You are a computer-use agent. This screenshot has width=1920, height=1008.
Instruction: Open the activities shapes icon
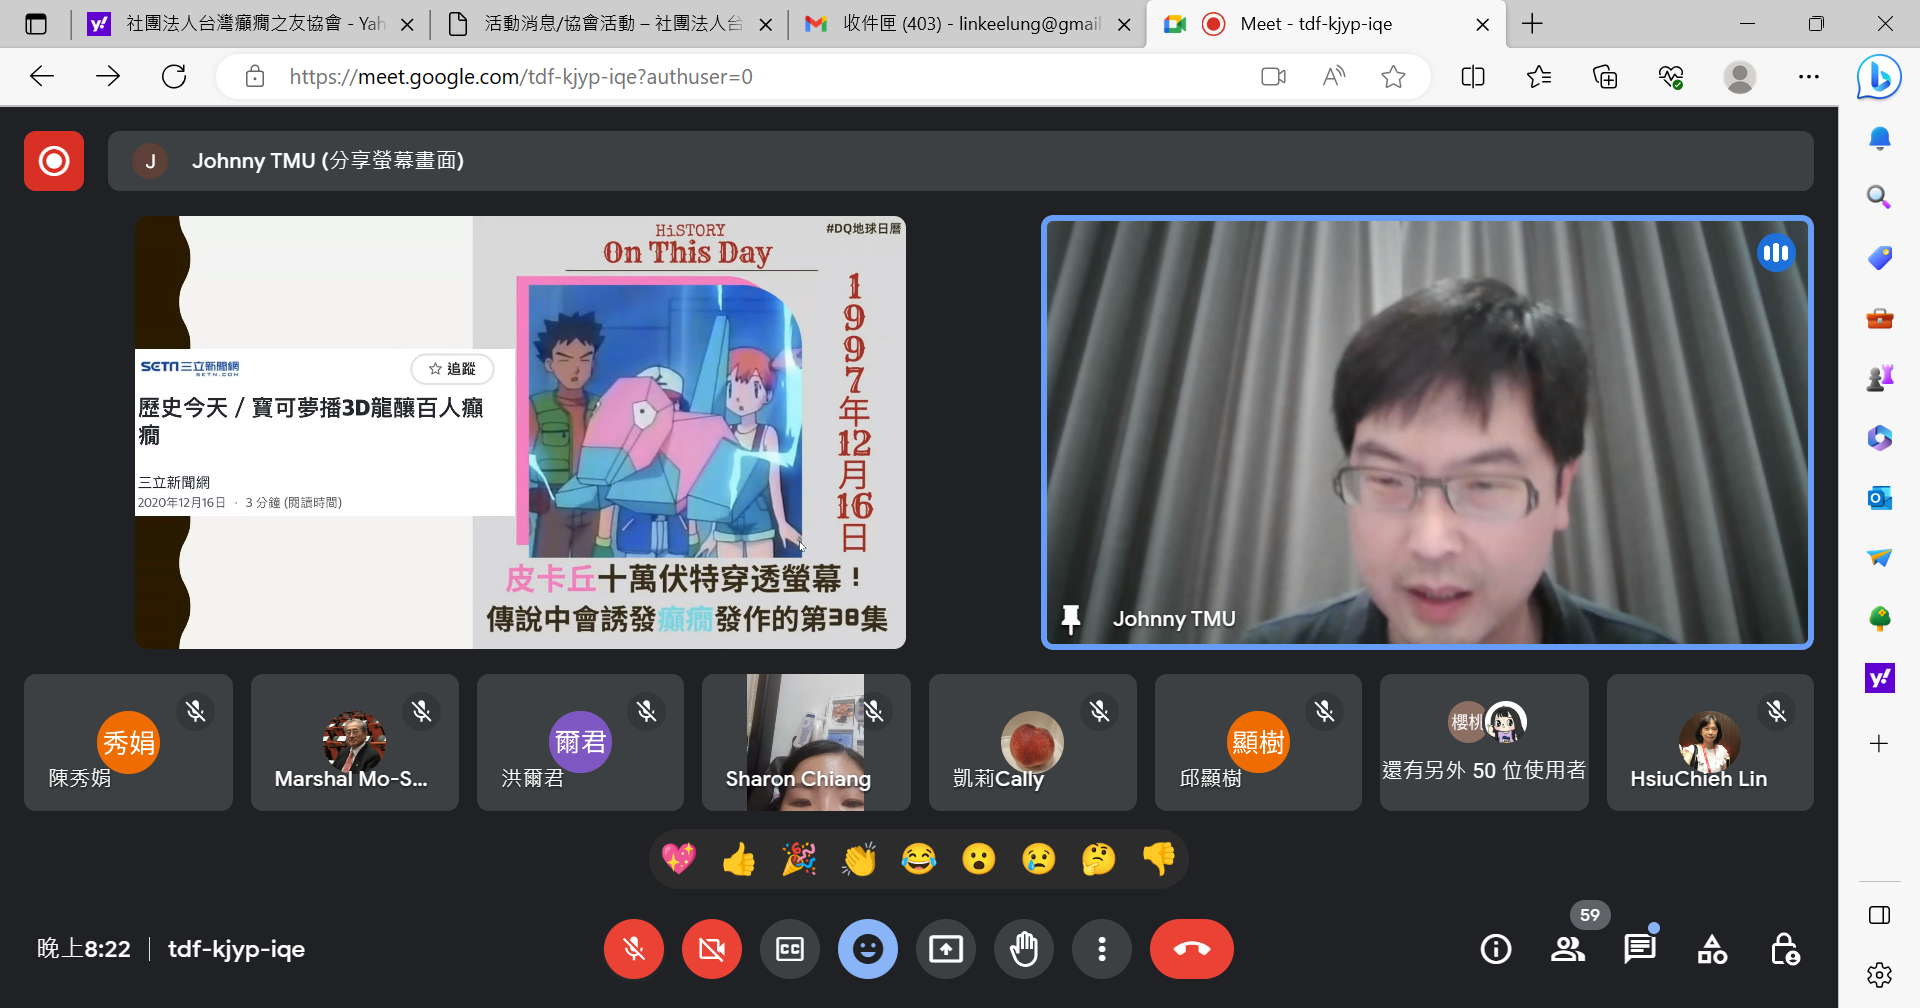[1712, 949]
